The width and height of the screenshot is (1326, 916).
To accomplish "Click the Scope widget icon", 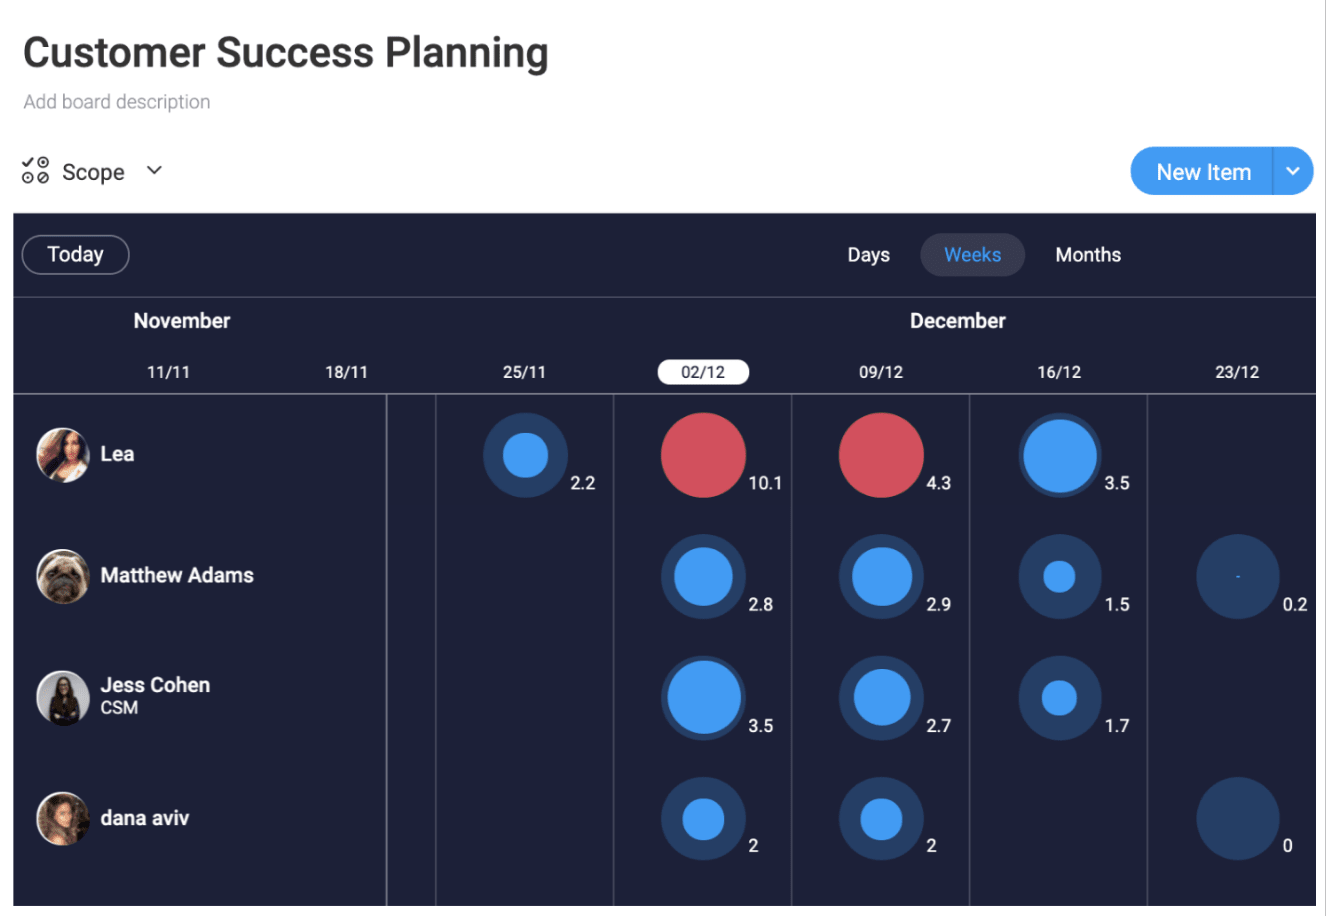I will pos(36,171).
